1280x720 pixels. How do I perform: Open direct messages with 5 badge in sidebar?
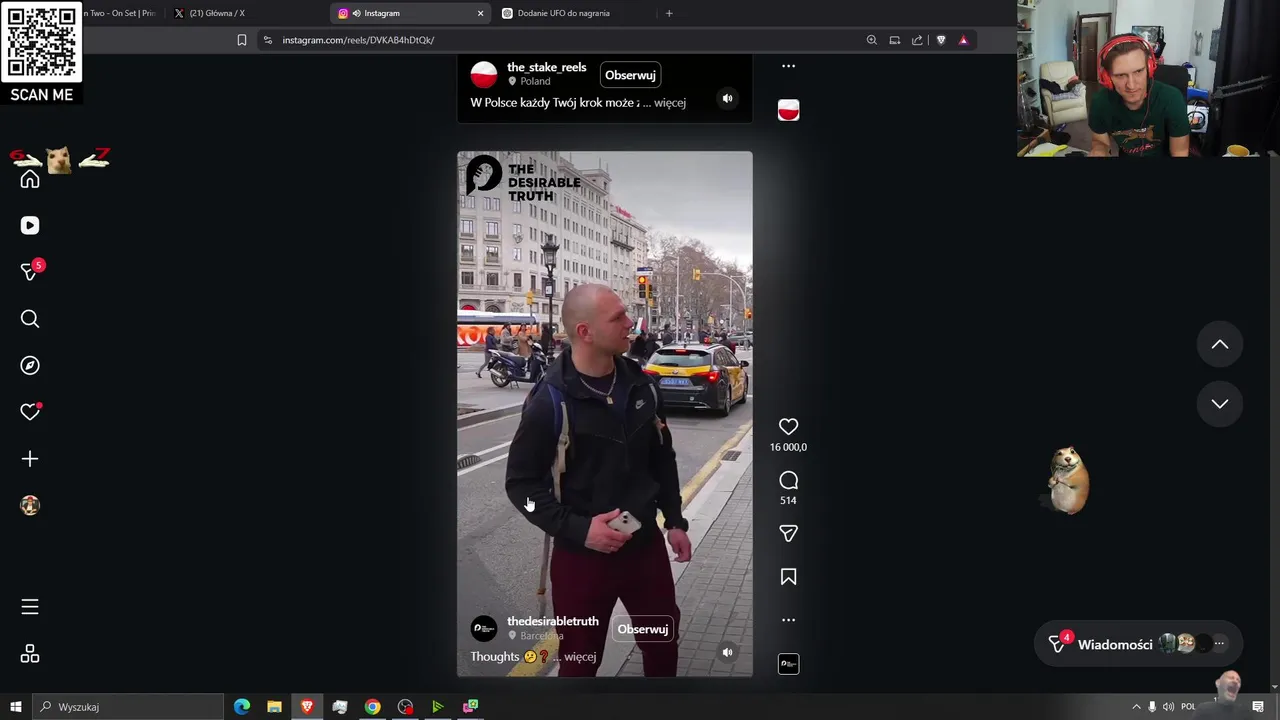click(x=30, y=272)
